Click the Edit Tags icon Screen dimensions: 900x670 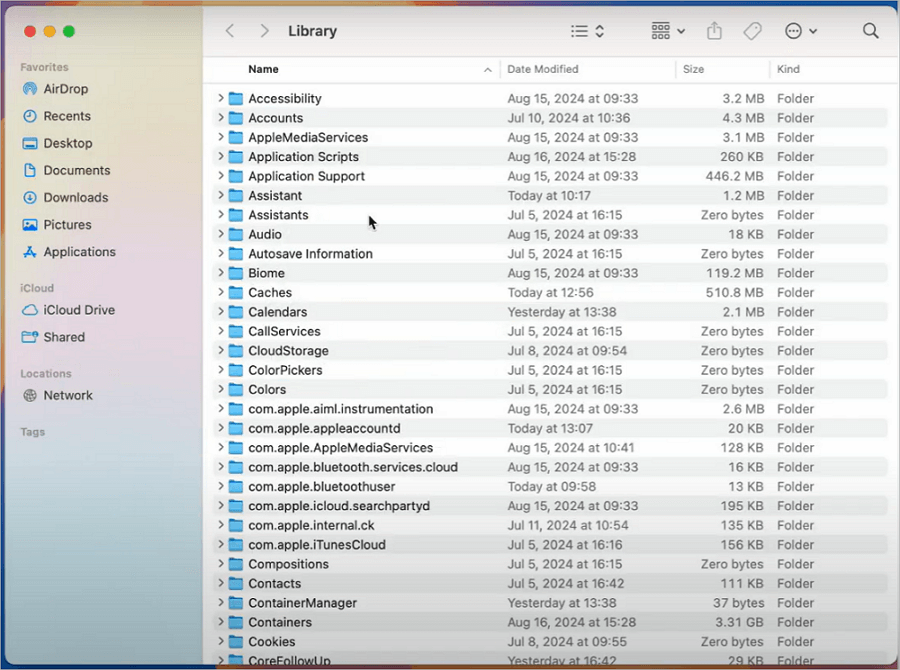click(752, 31)
